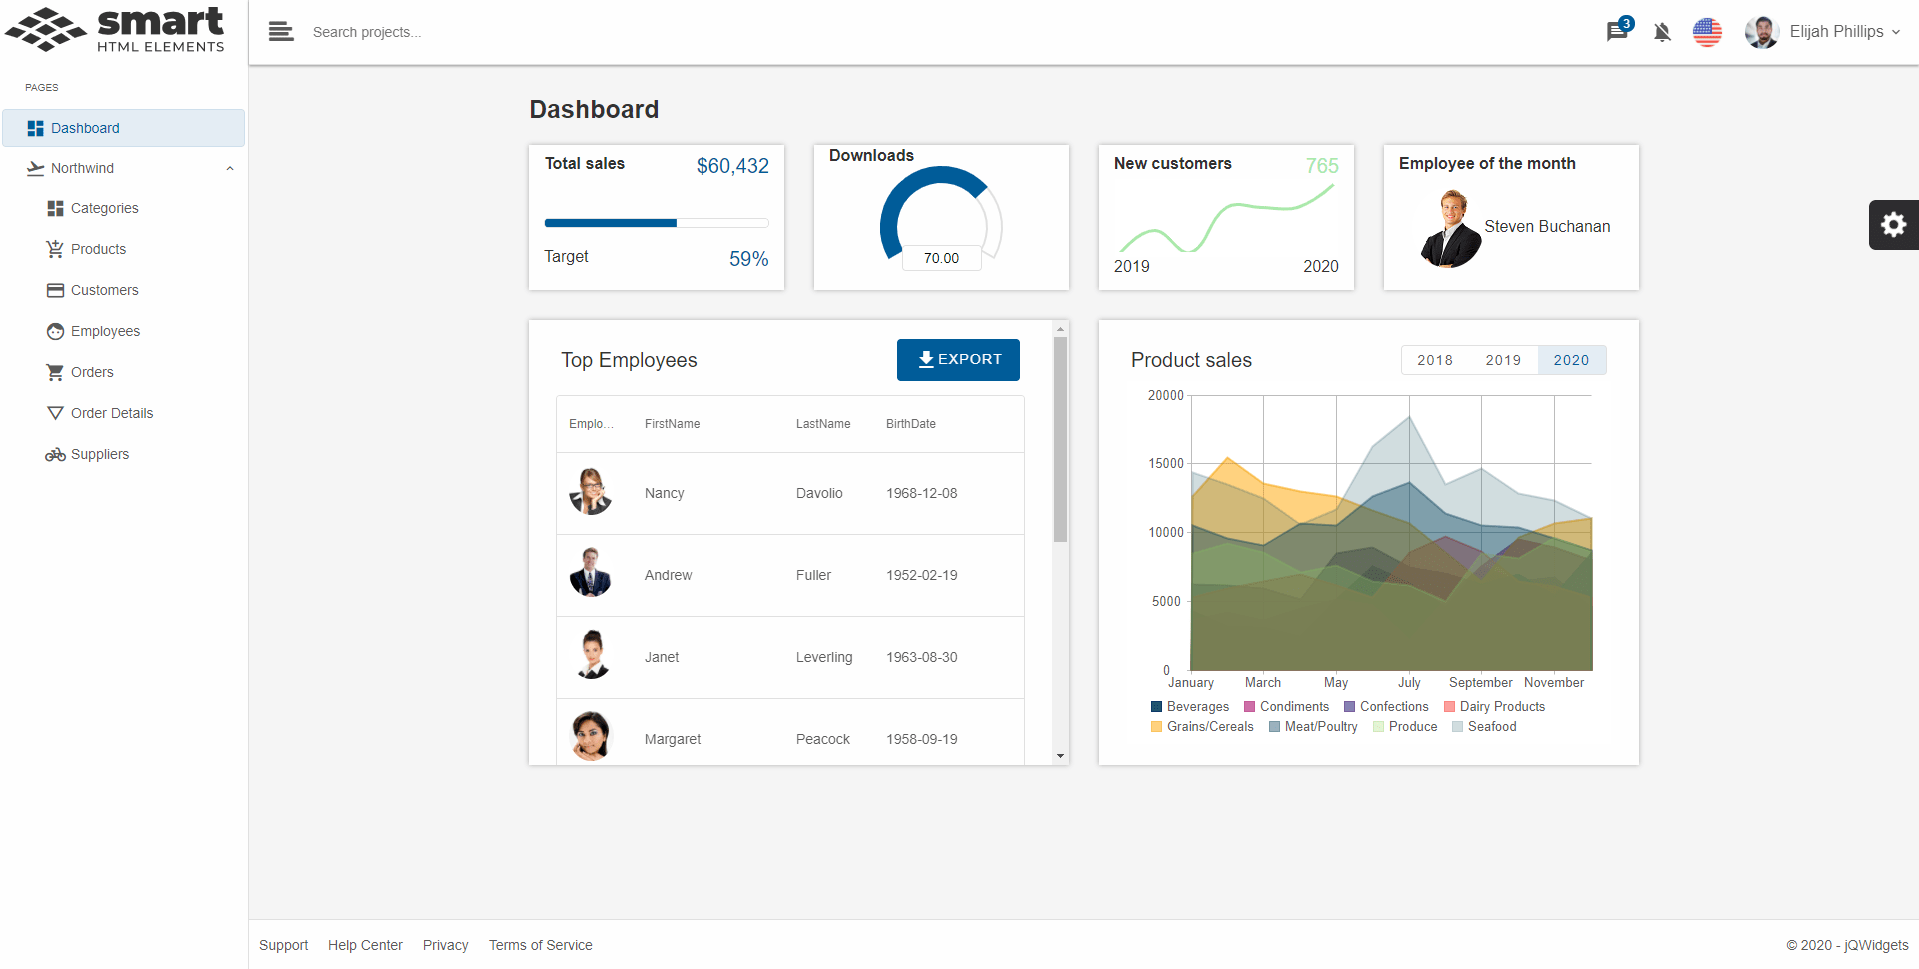Go to the Products page
This screenshot has width=1919, height=969.
98,249
